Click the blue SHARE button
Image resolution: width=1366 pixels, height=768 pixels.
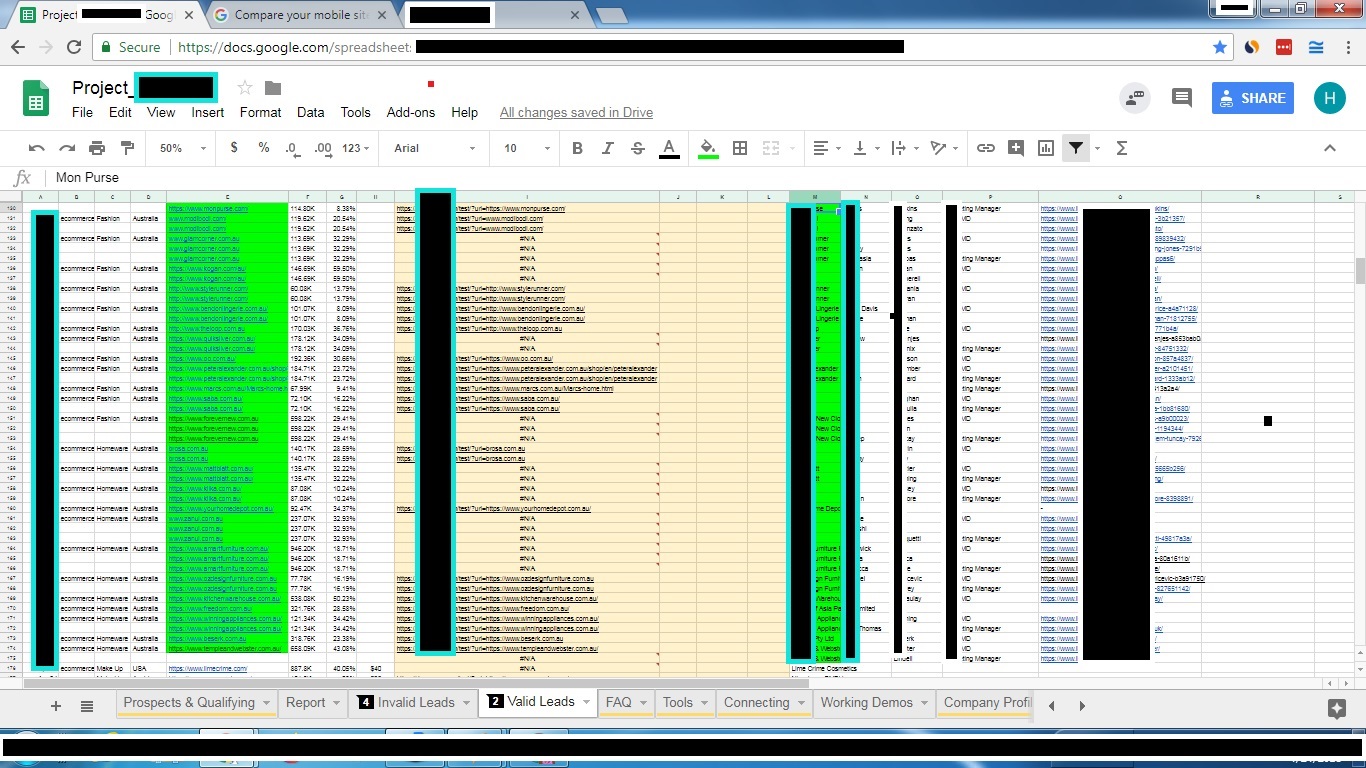point(1252,98)
